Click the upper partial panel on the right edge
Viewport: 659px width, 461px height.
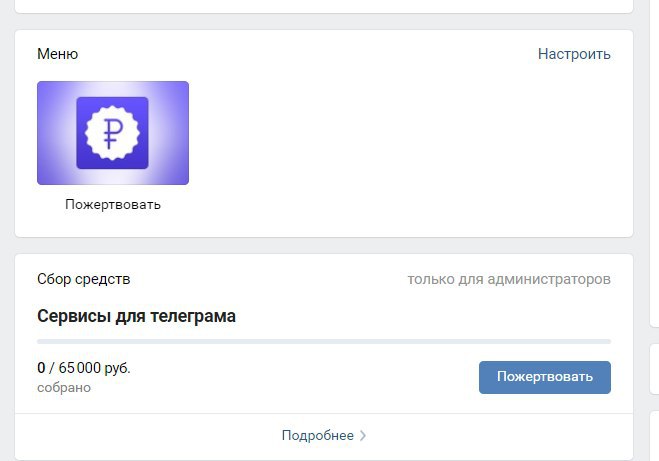coord(654,163)
